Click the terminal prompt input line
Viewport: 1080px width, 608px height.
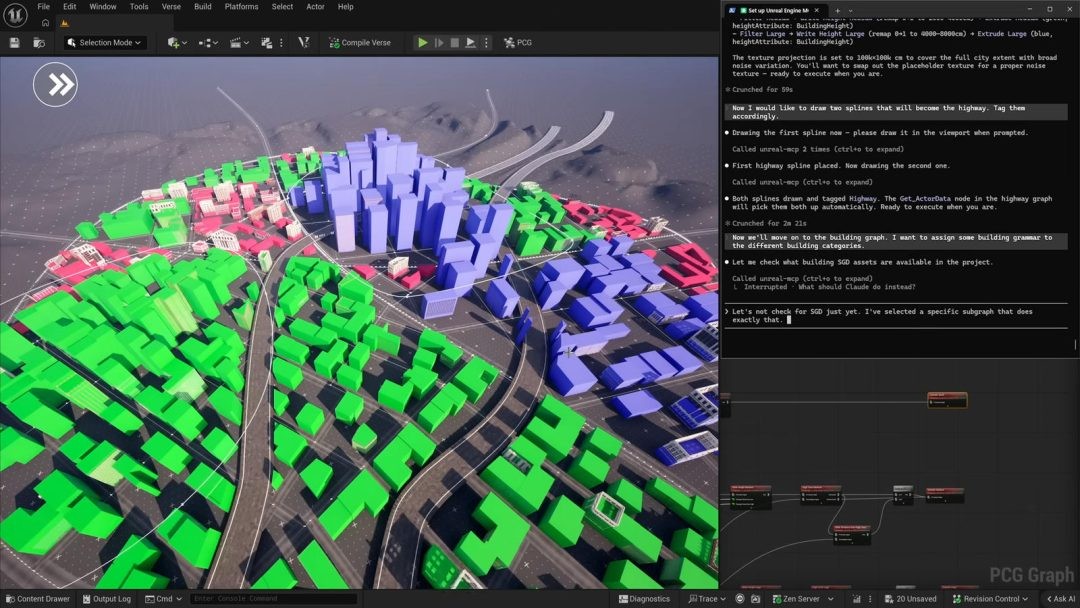[x=895, y=315]
